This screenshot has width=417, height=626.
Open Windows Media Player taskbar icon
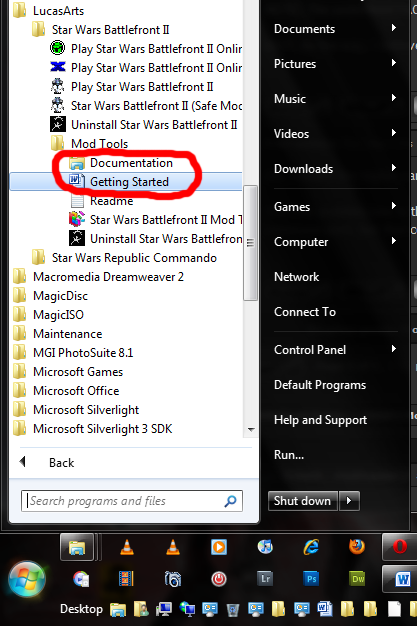pos(219,547)
